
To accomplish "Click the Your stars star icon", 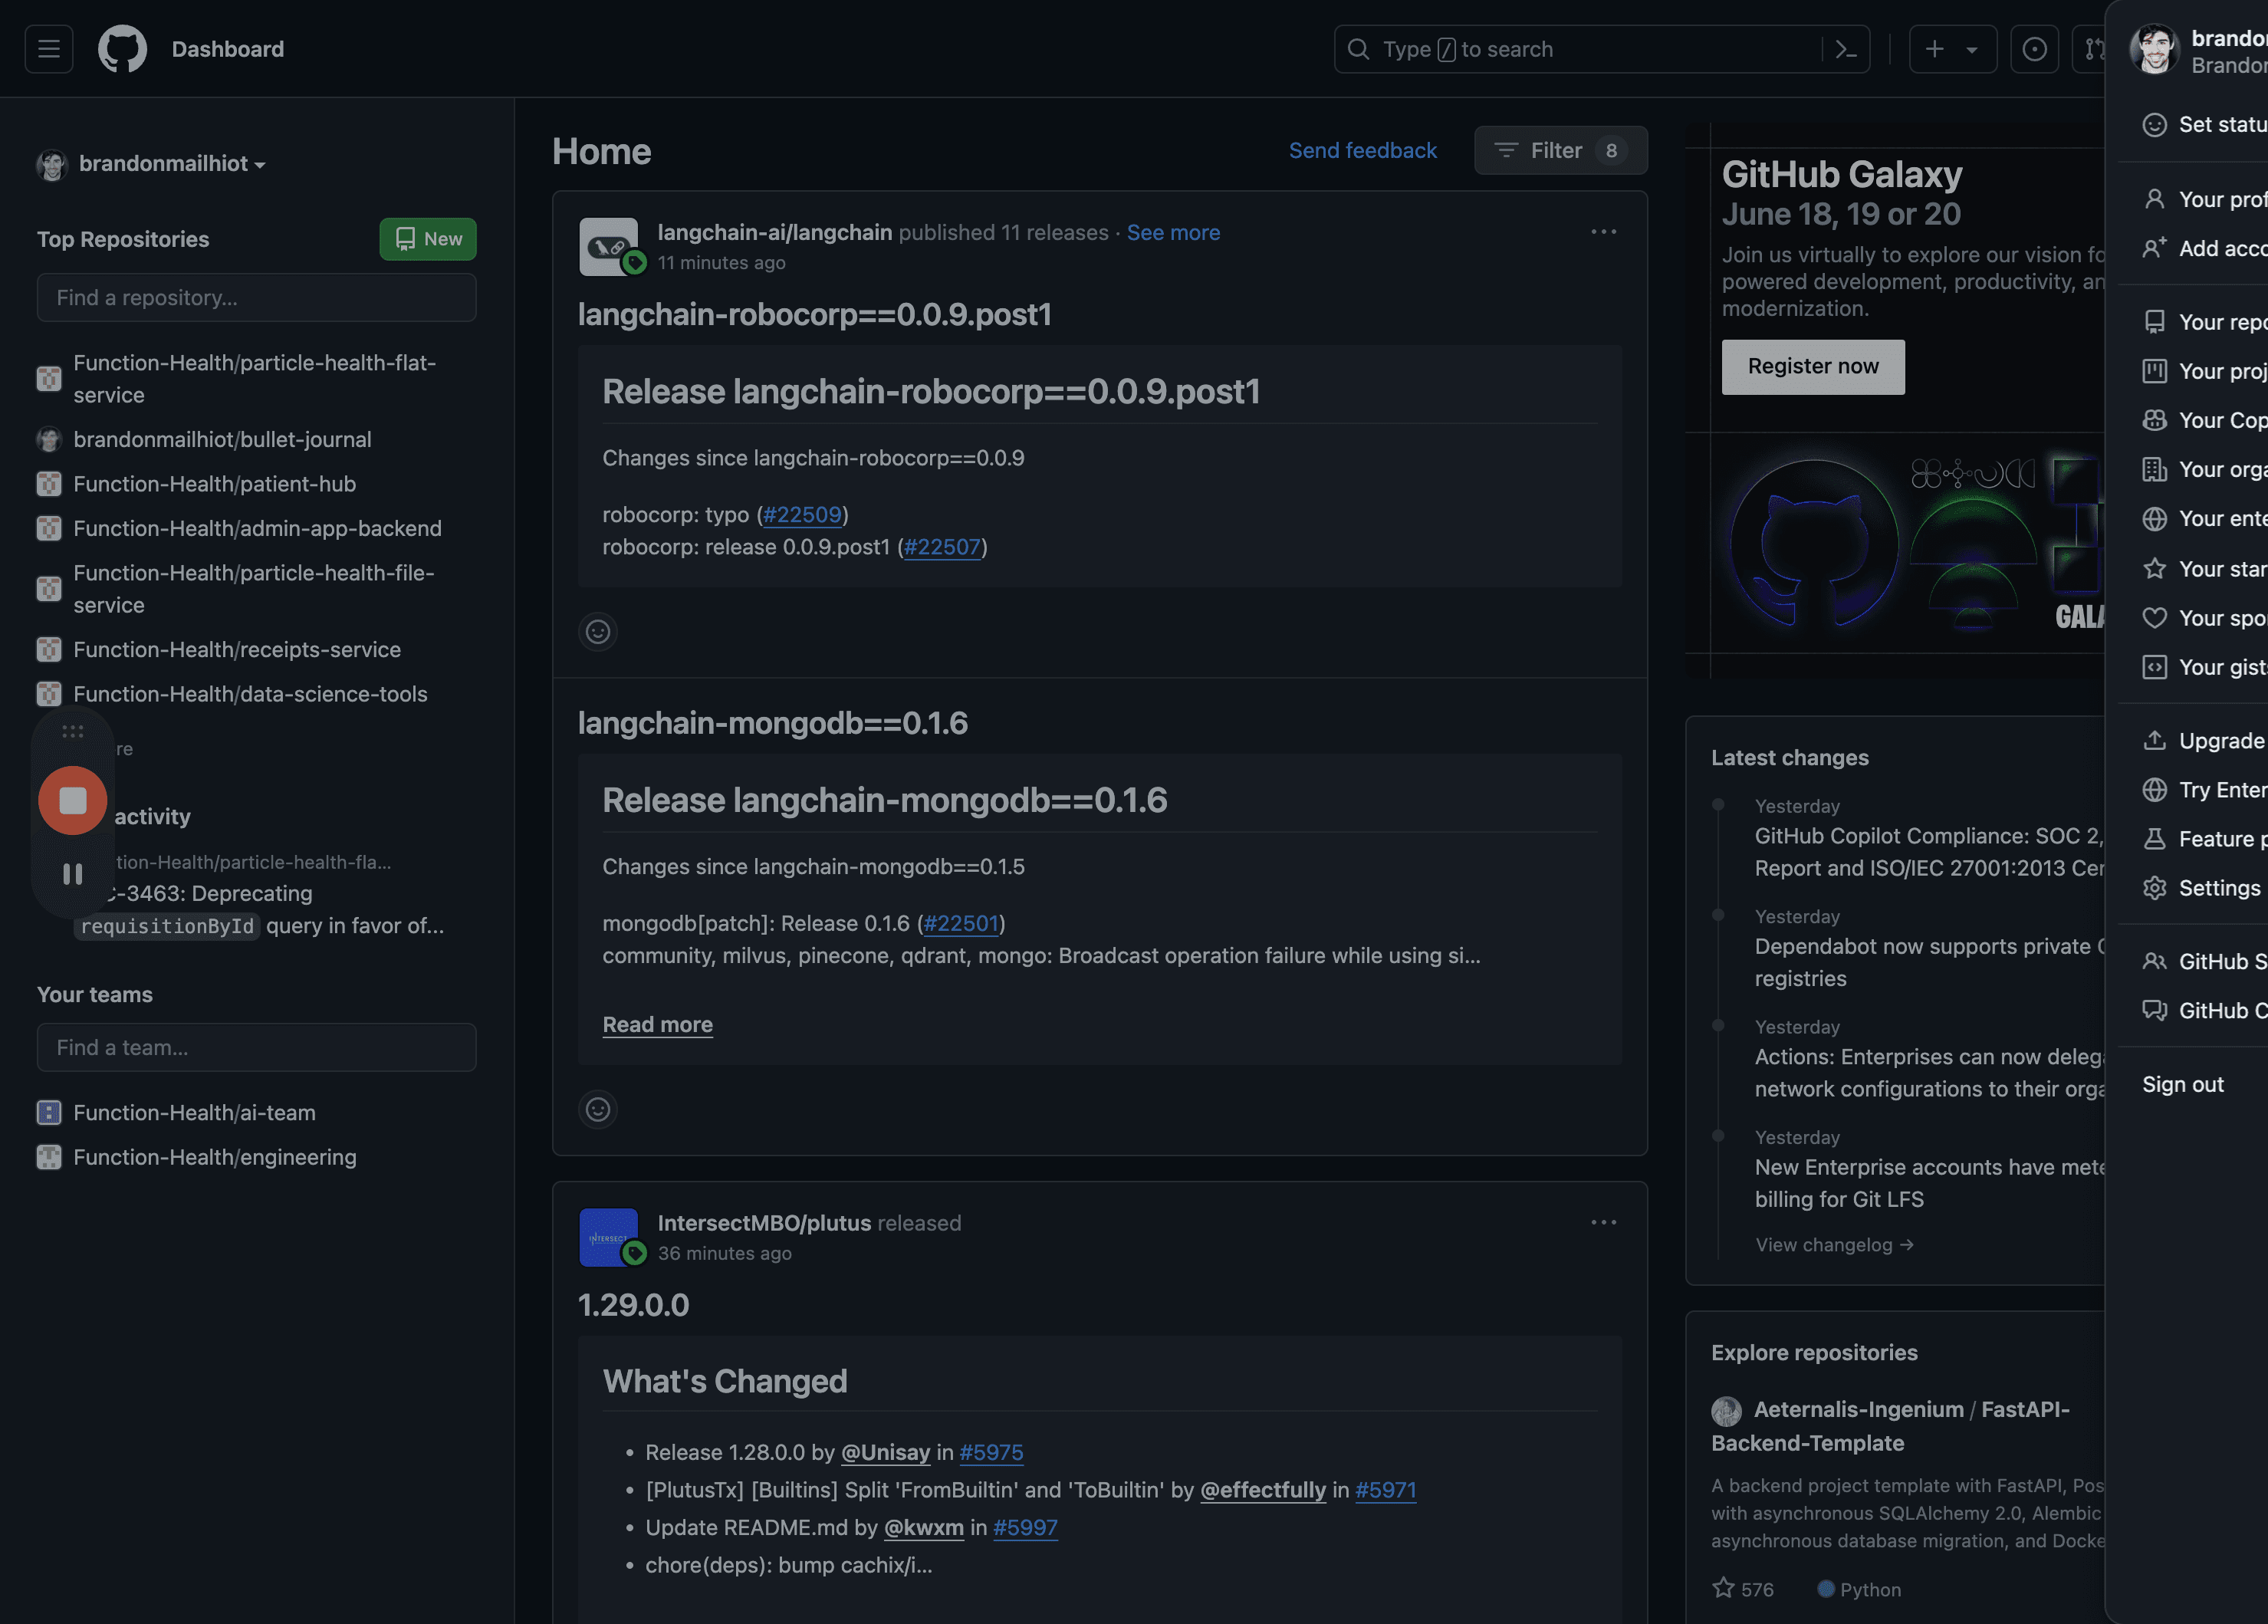I will [x=2154, y=569].
